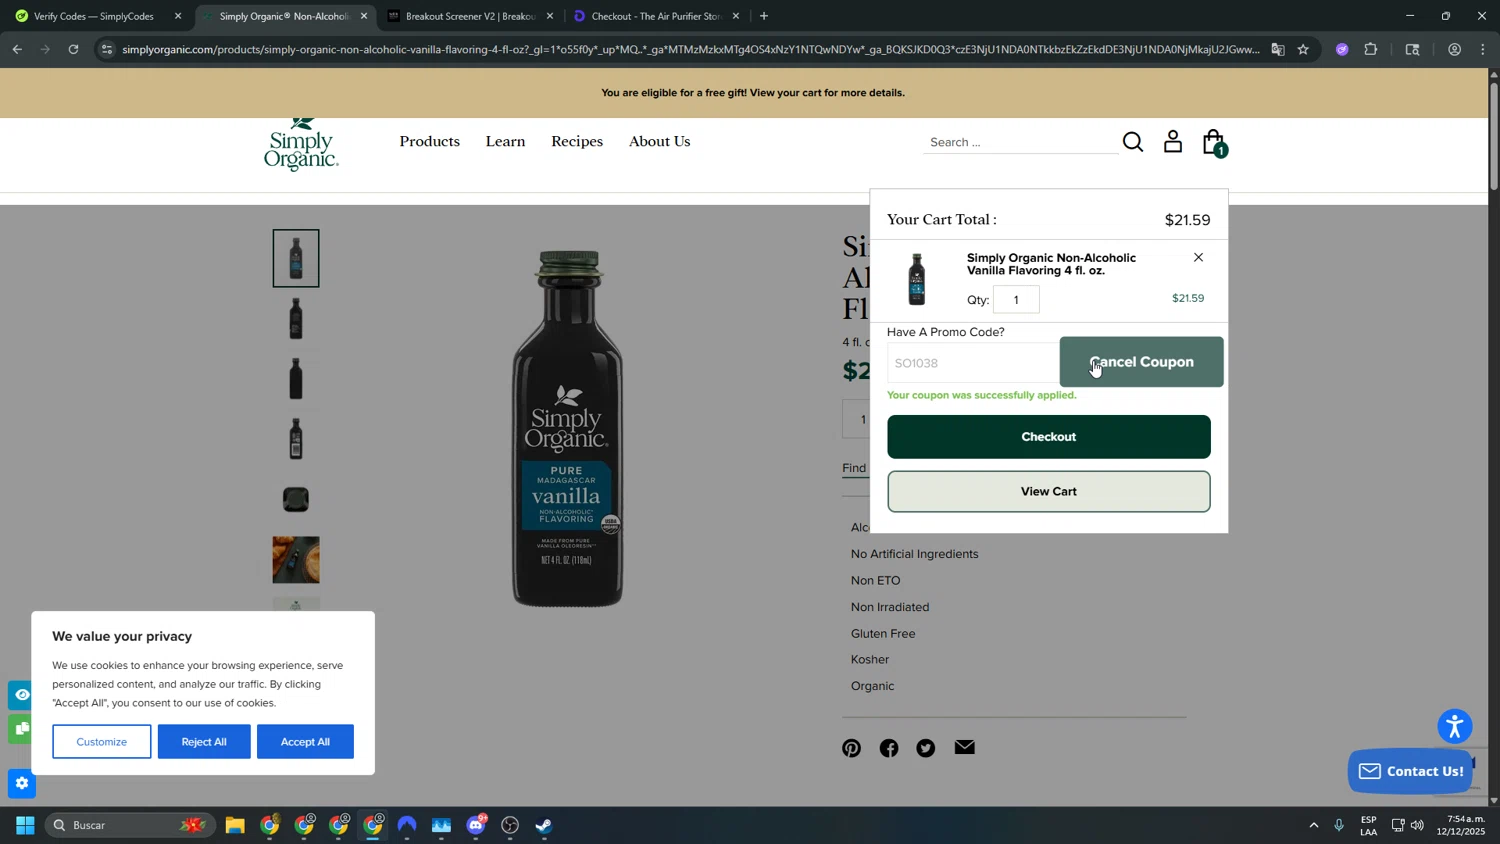The image size is (1500, 844).
Task: Go back in browser history
Action: [x=17, y=49]
